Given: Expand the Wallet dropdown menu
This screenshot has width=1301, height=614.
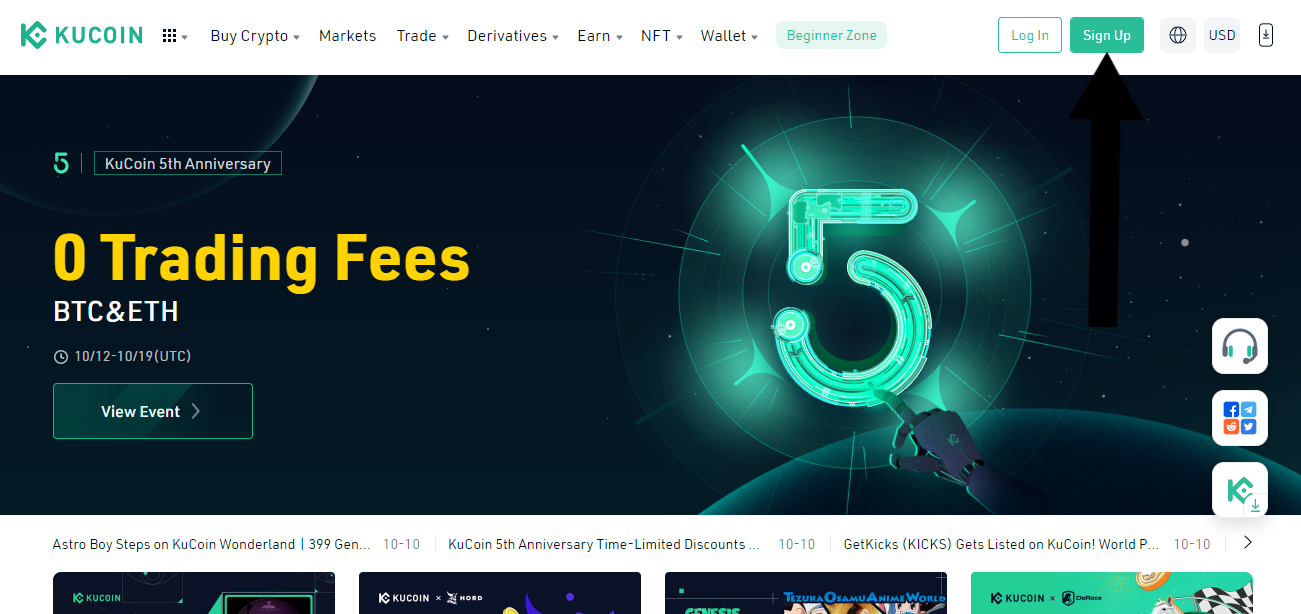Looking at the screenshot, I should [729, 36].
